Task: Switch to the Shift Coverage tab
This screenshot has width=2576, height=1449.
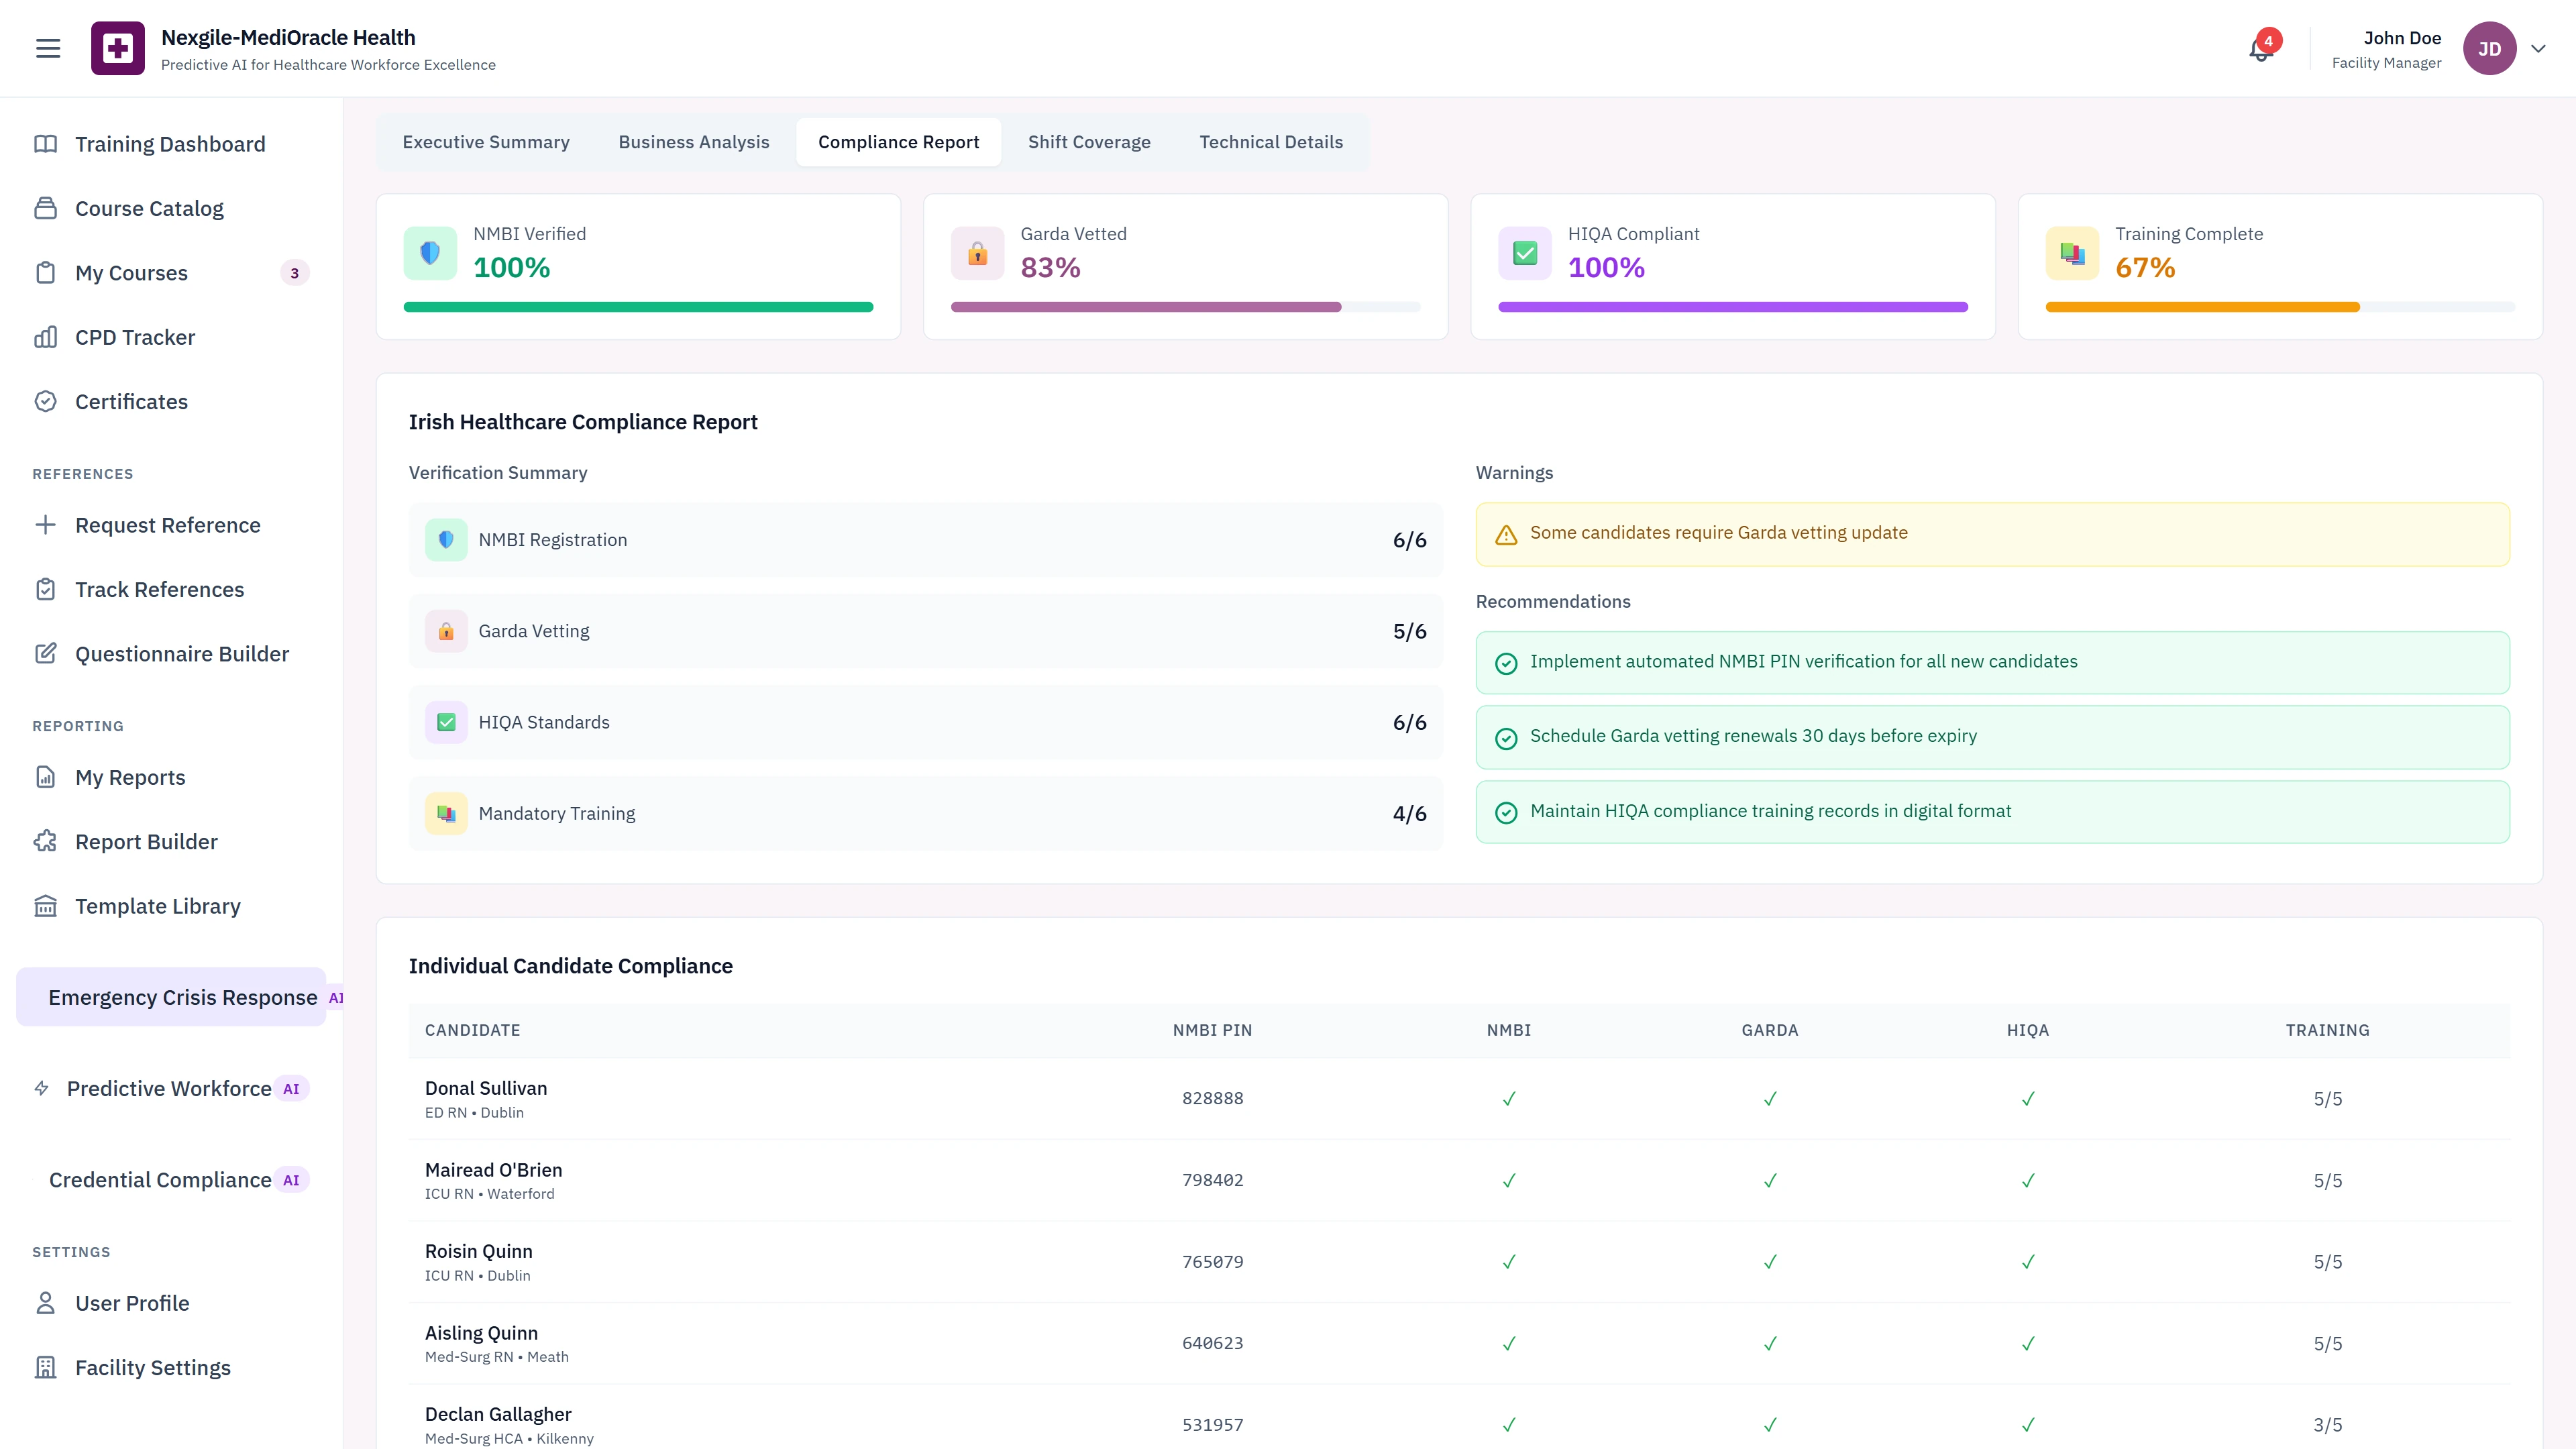Action: (x=1089, y=142)
